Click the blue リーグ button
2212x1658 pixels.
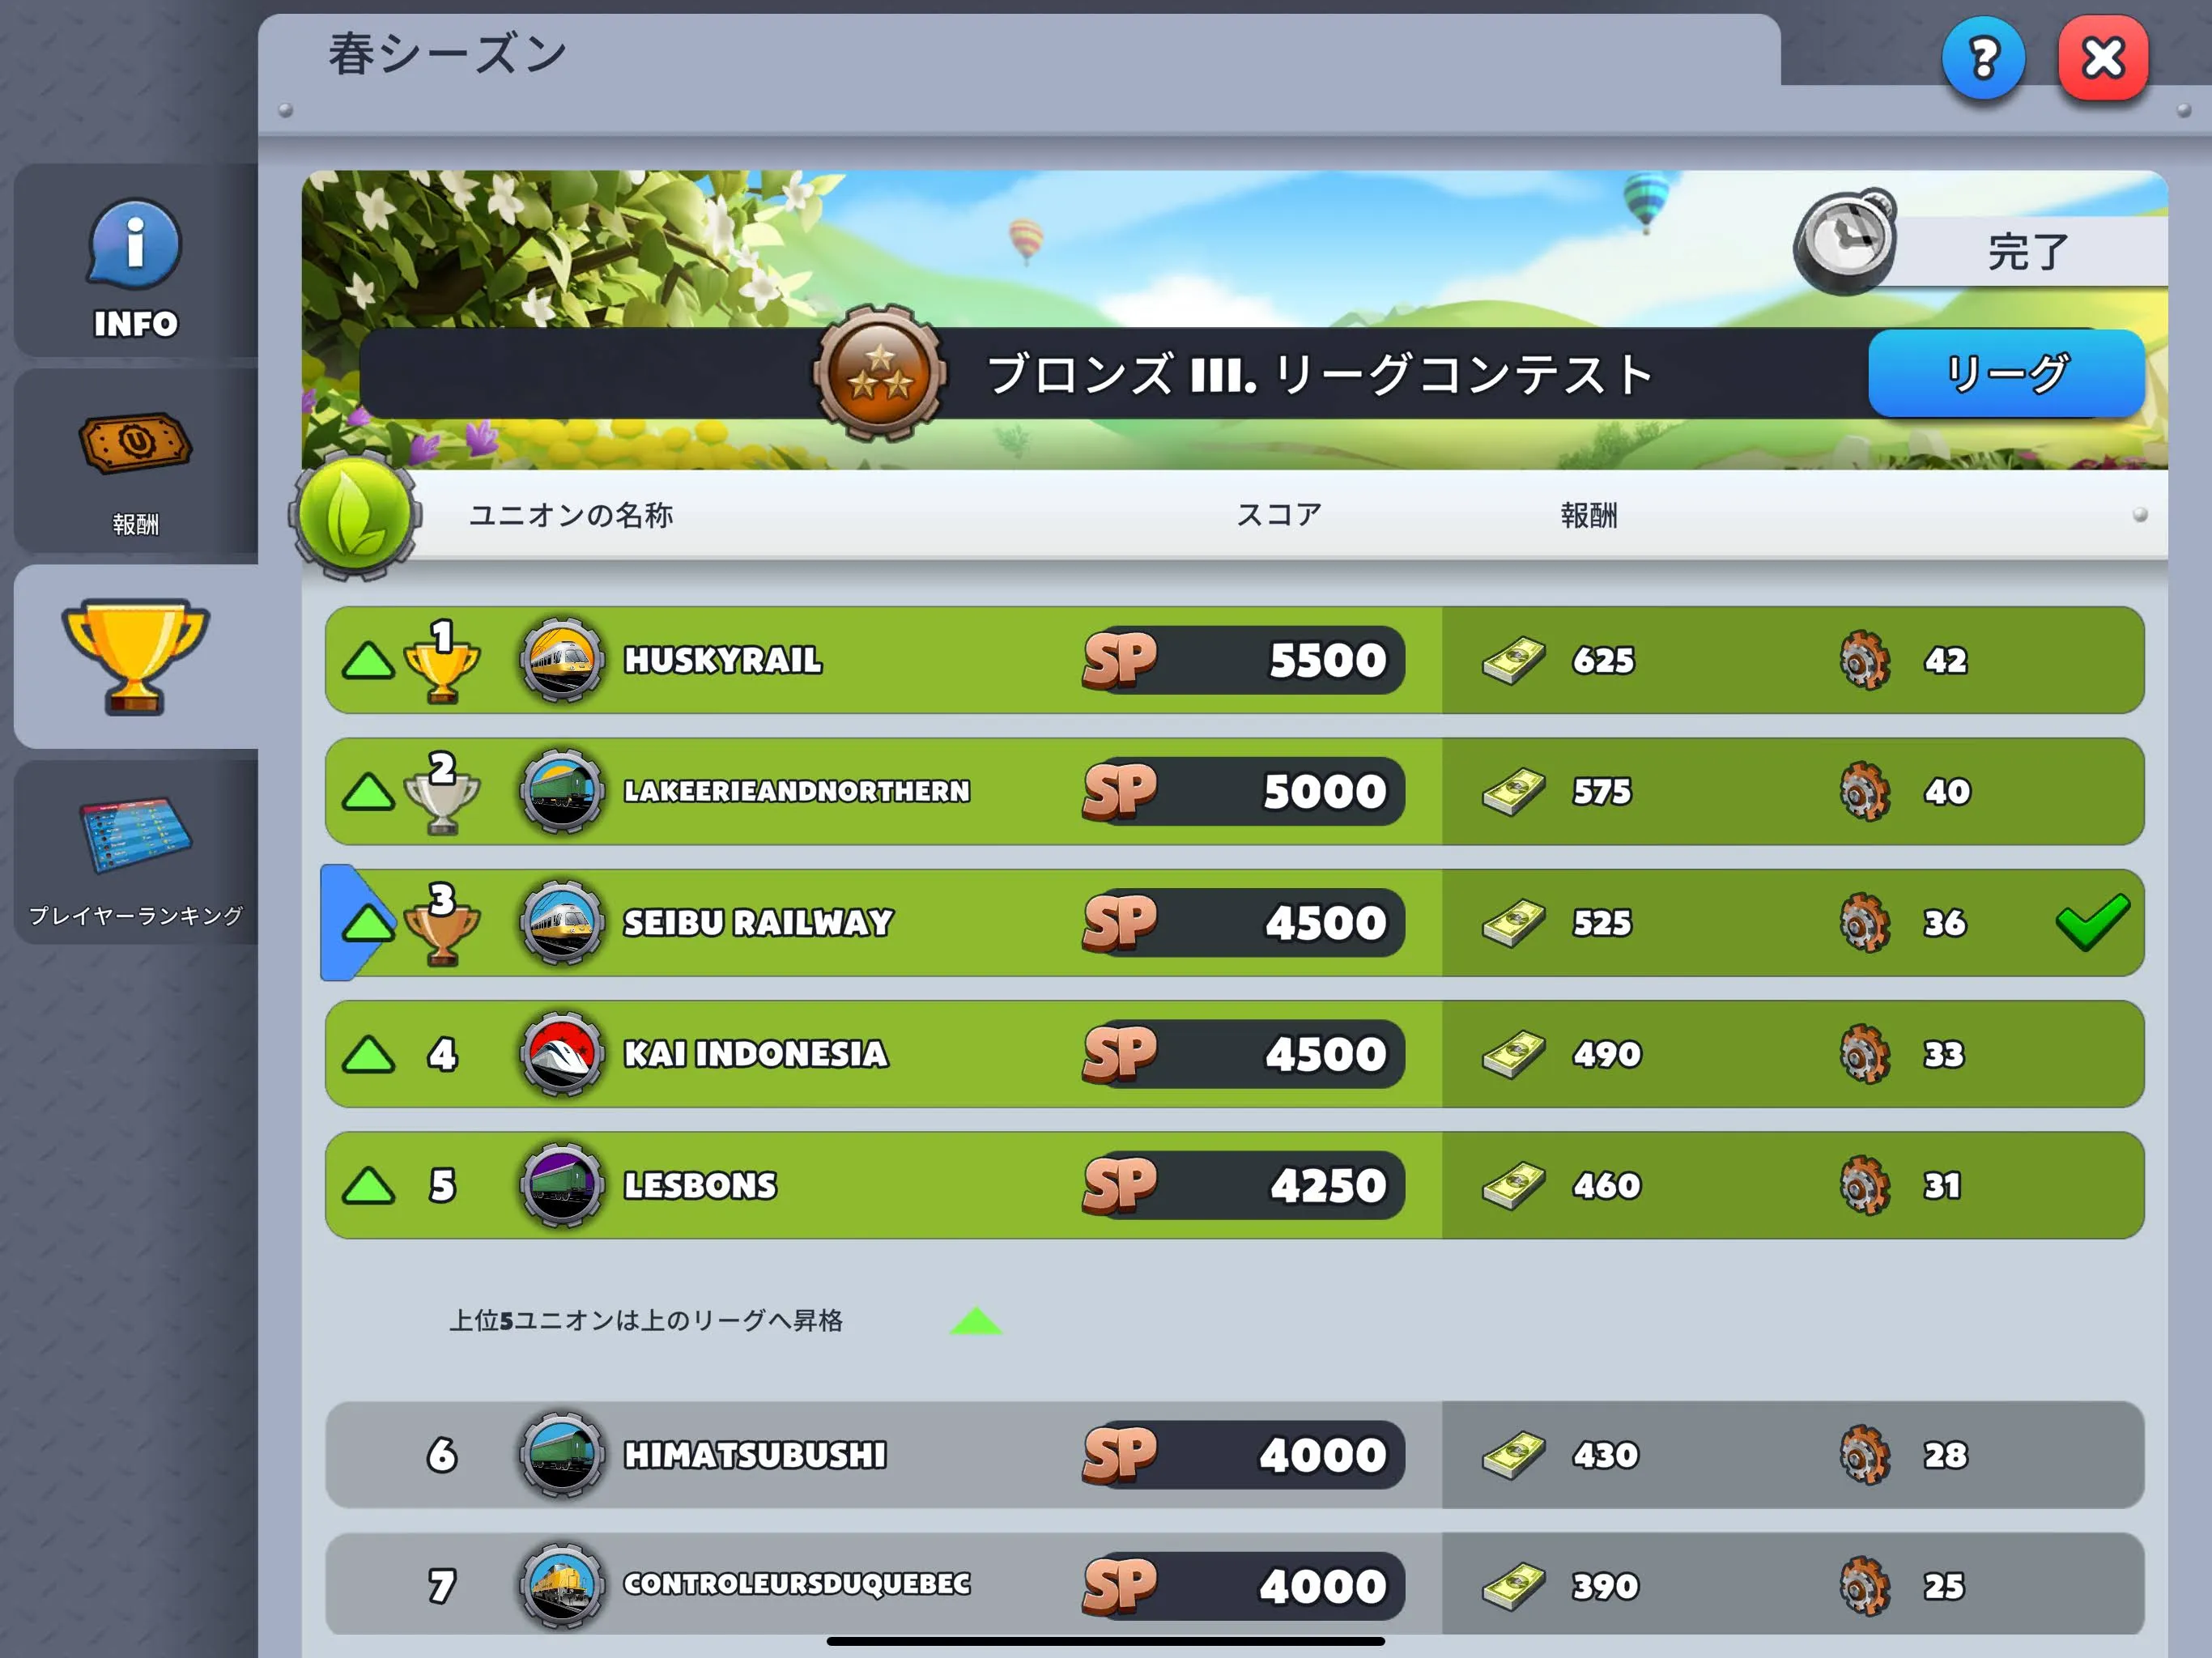(2006, 373)
